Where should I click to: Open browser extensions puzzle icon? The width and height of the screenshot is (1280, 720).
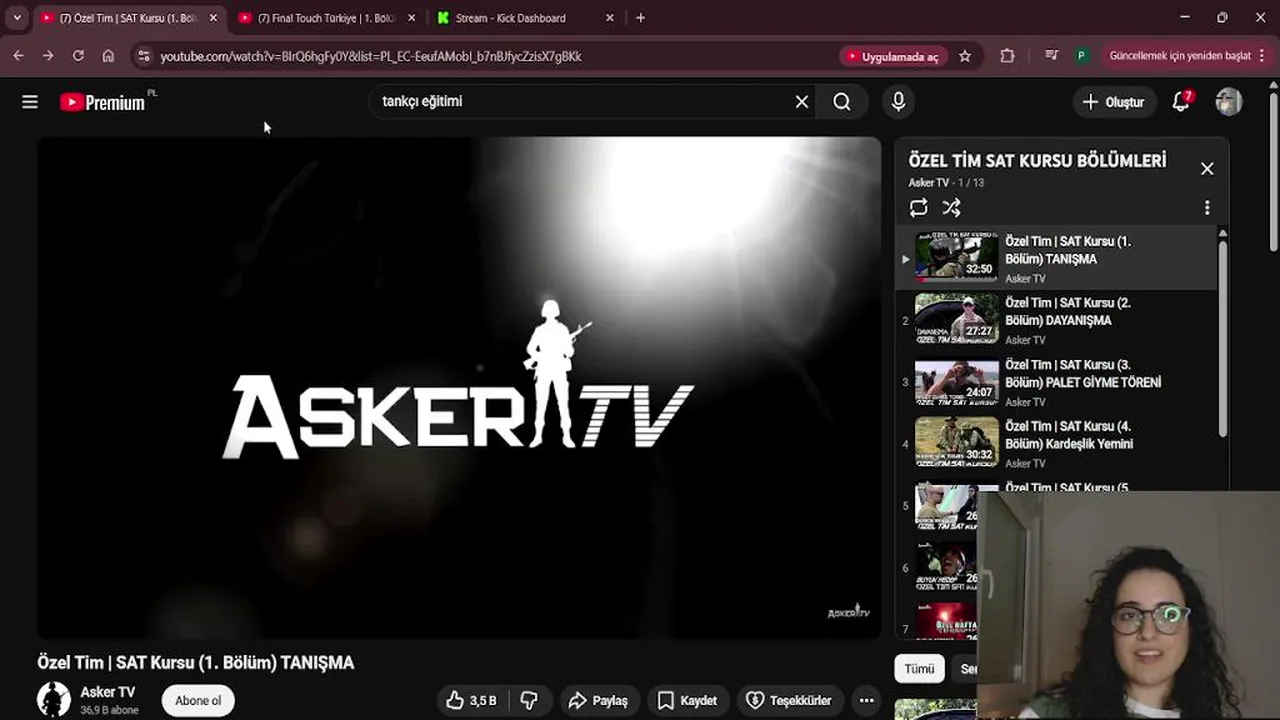(x=1007, y=56)
